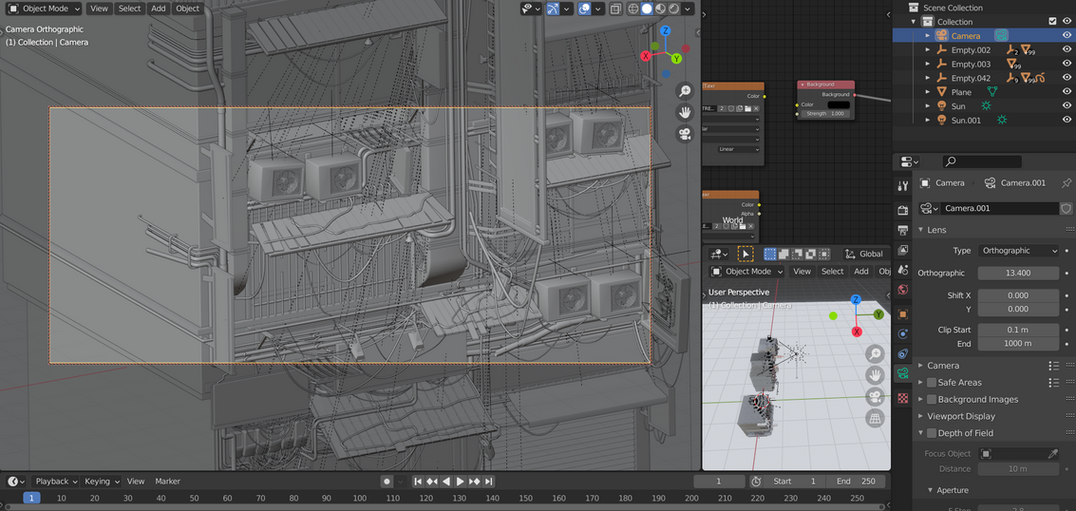Enable the Safe Areas checkbox
This screenshot has height=511, width=1076.
pos(932,382)
